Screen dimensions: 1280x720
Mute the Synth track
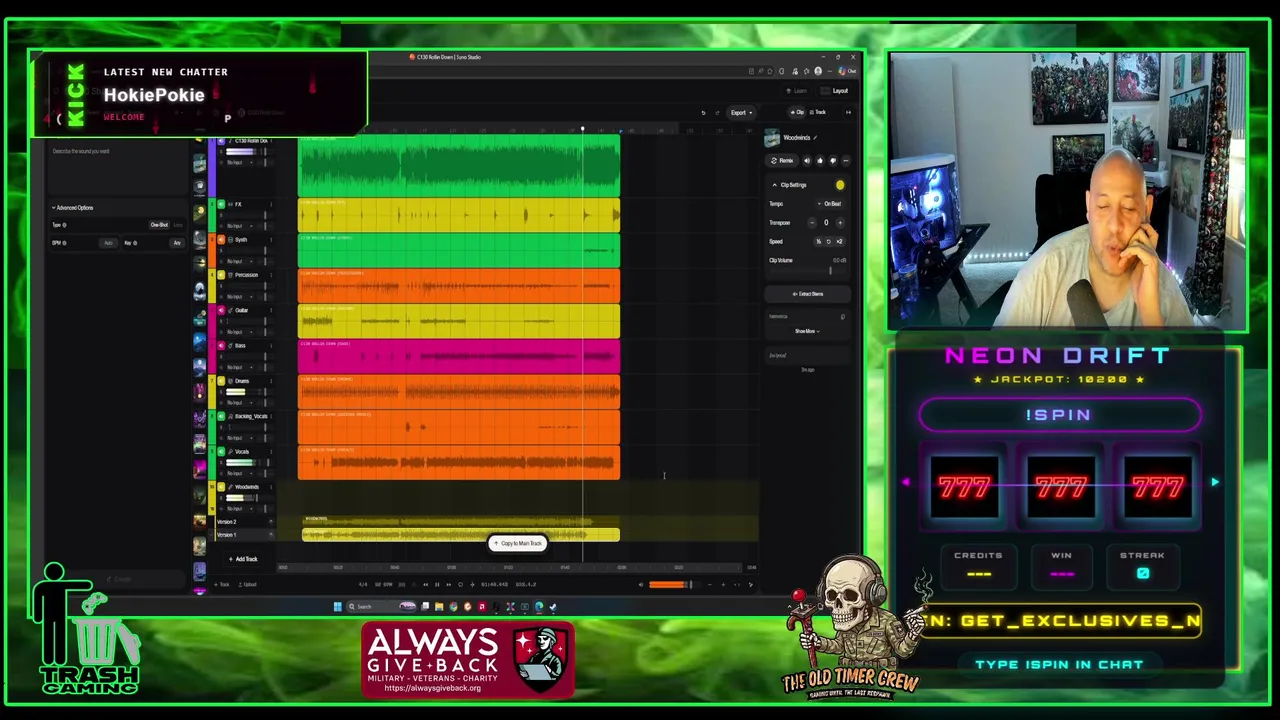click(221, 239)
